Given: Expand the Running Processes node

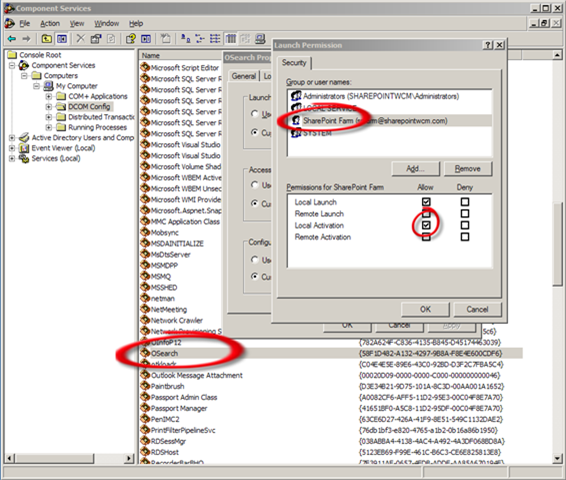Looking at the screenshot, I should [49, 127].
